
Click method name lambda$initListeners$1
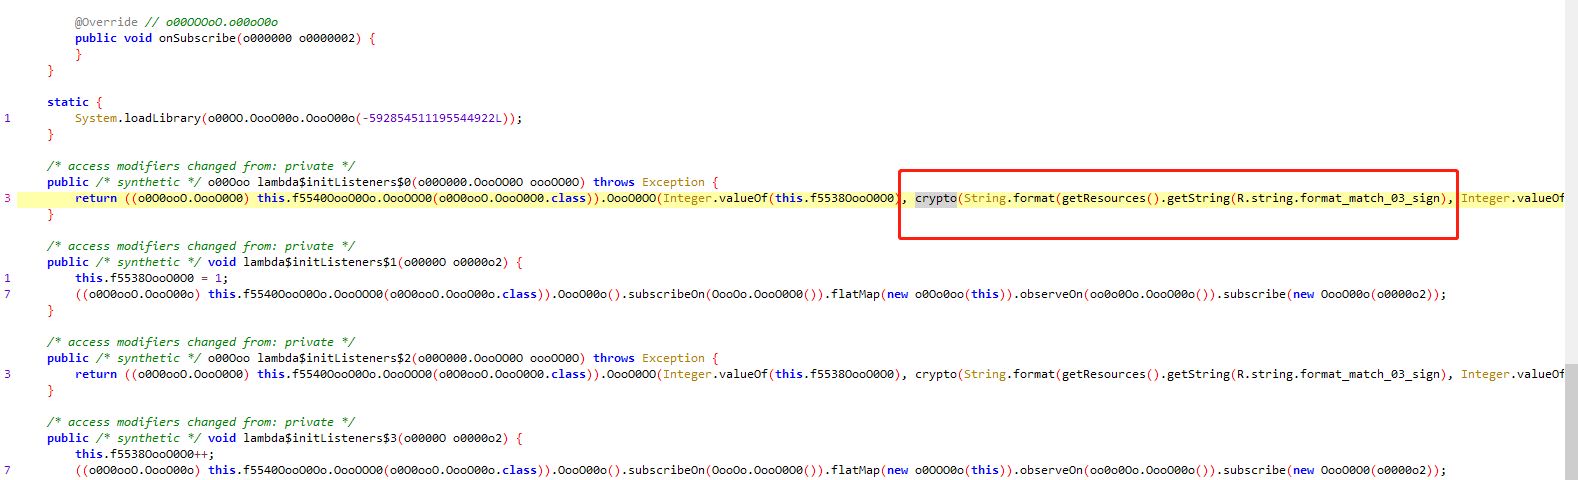pos(320,262)
